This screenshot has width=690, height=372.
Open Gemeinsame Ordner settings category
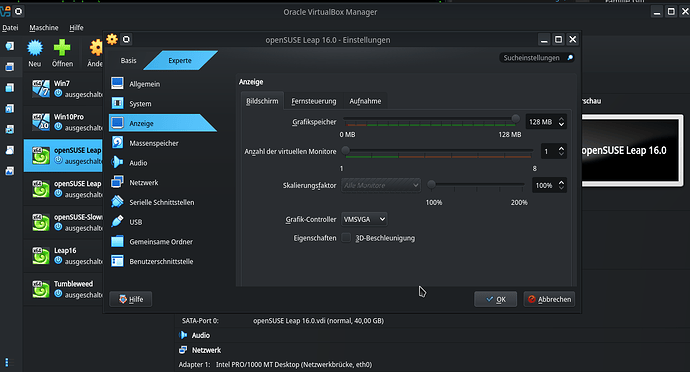(x=163, y=242)
